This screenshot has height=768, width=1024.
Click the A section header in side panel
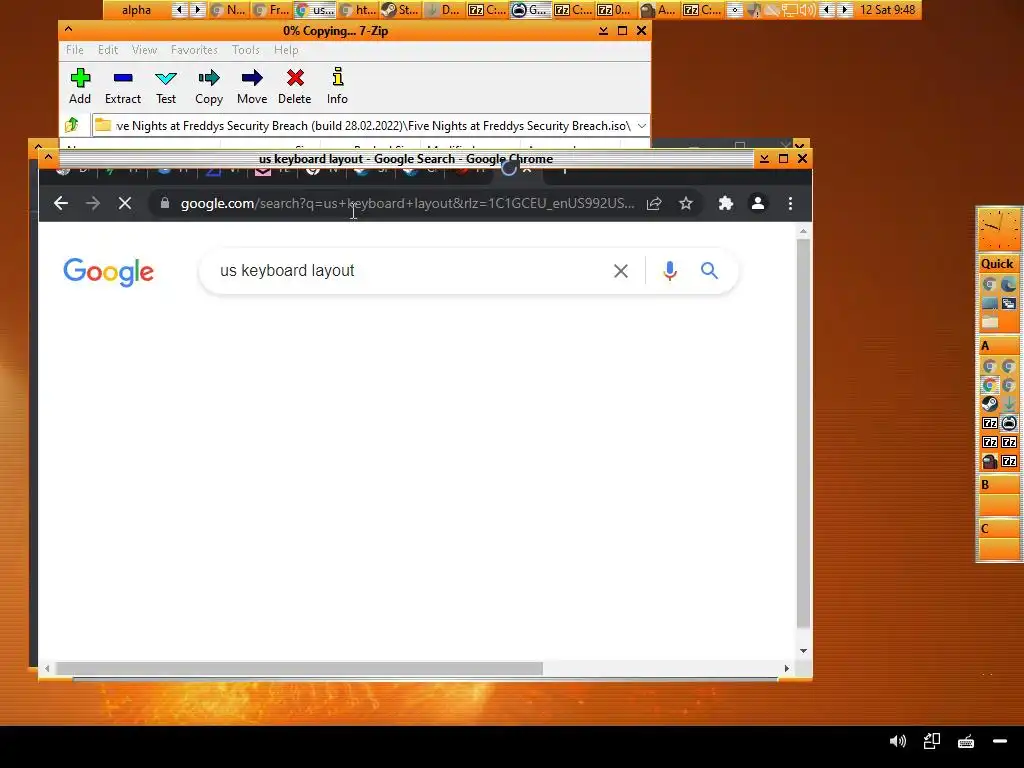coord(997,345)
